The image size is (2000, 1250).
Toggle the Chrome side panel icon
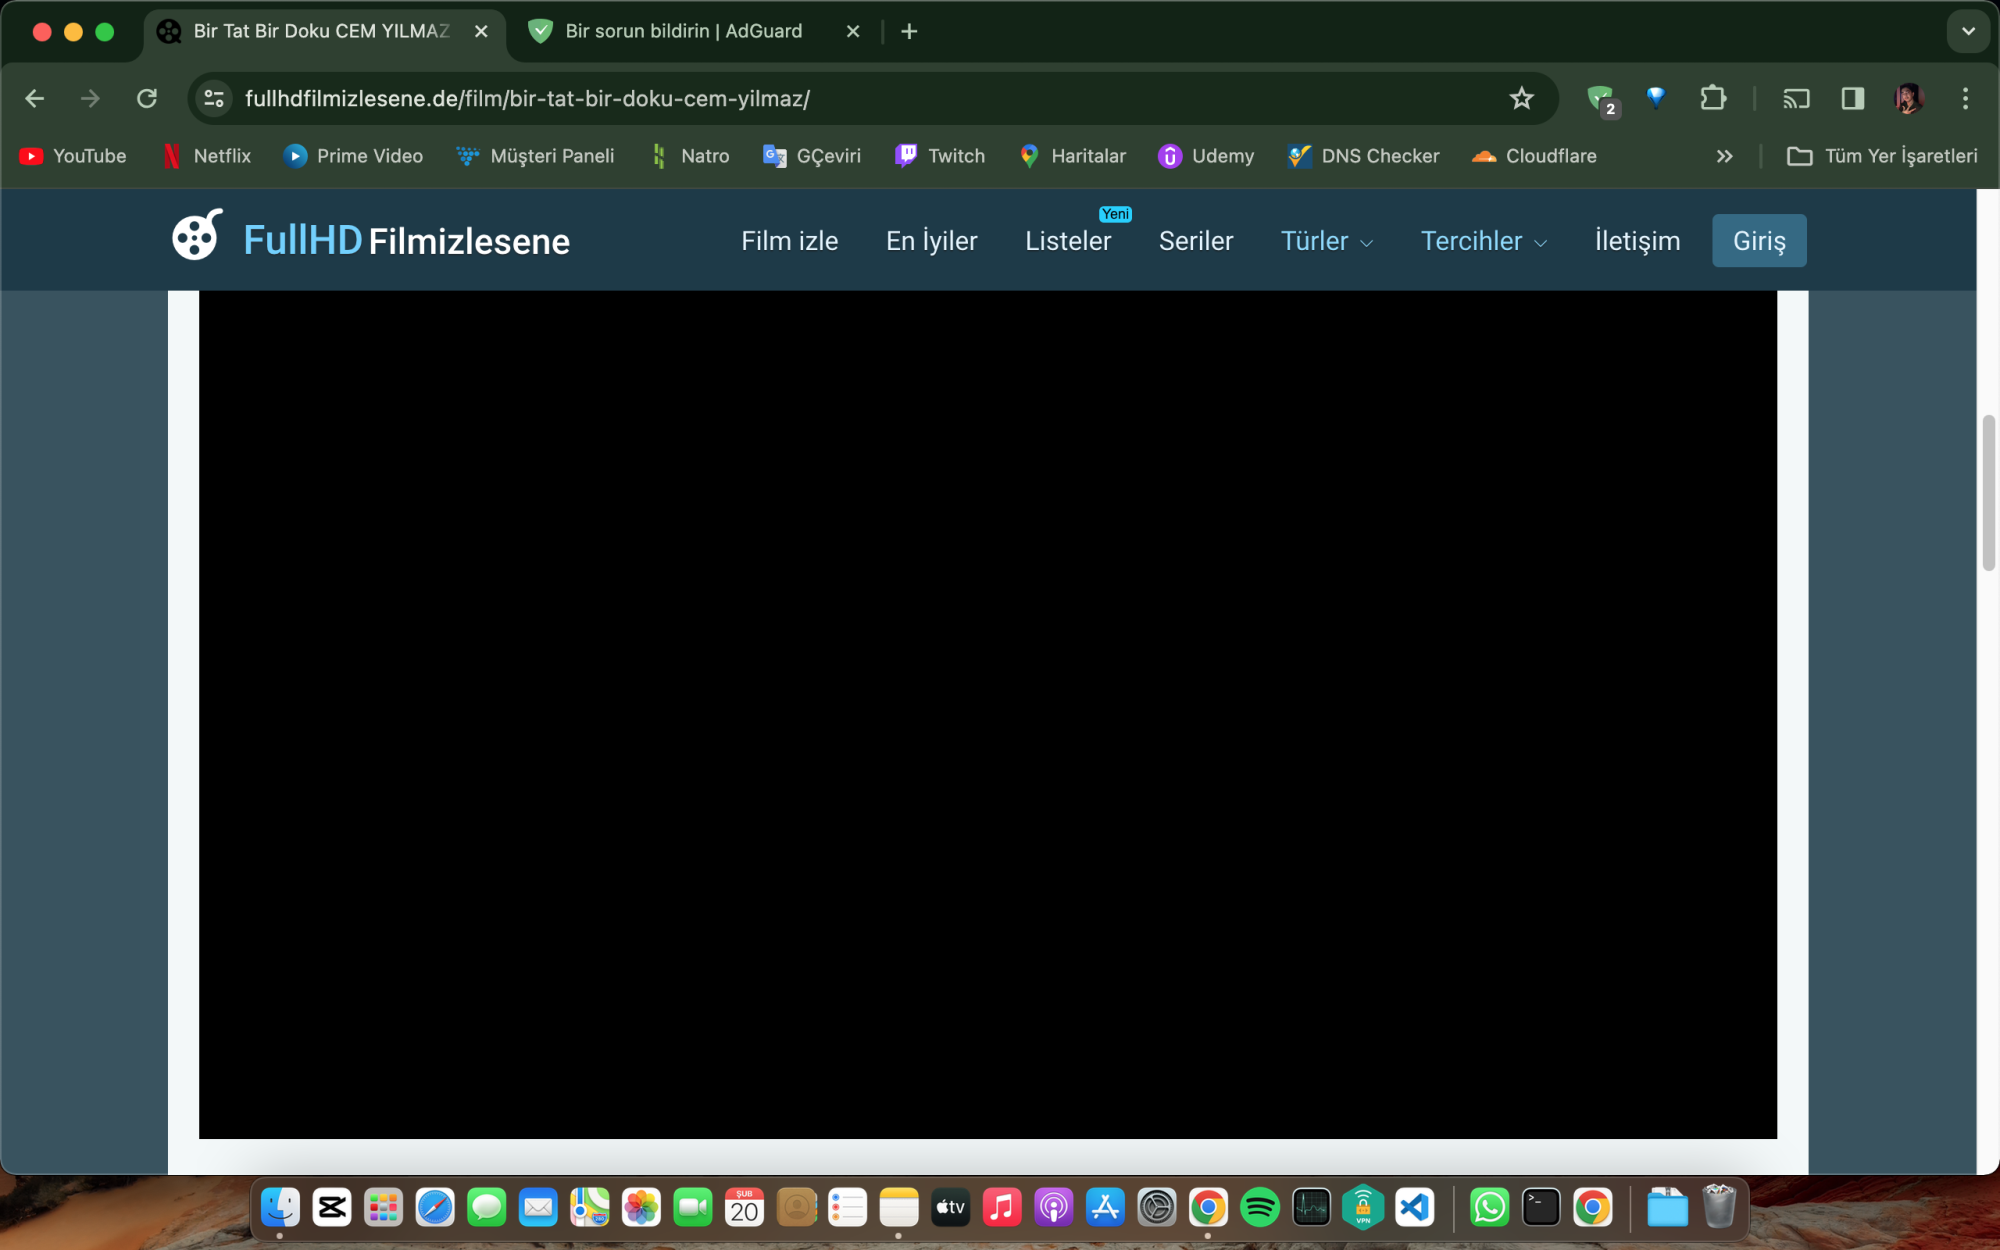click(1852, 99)
